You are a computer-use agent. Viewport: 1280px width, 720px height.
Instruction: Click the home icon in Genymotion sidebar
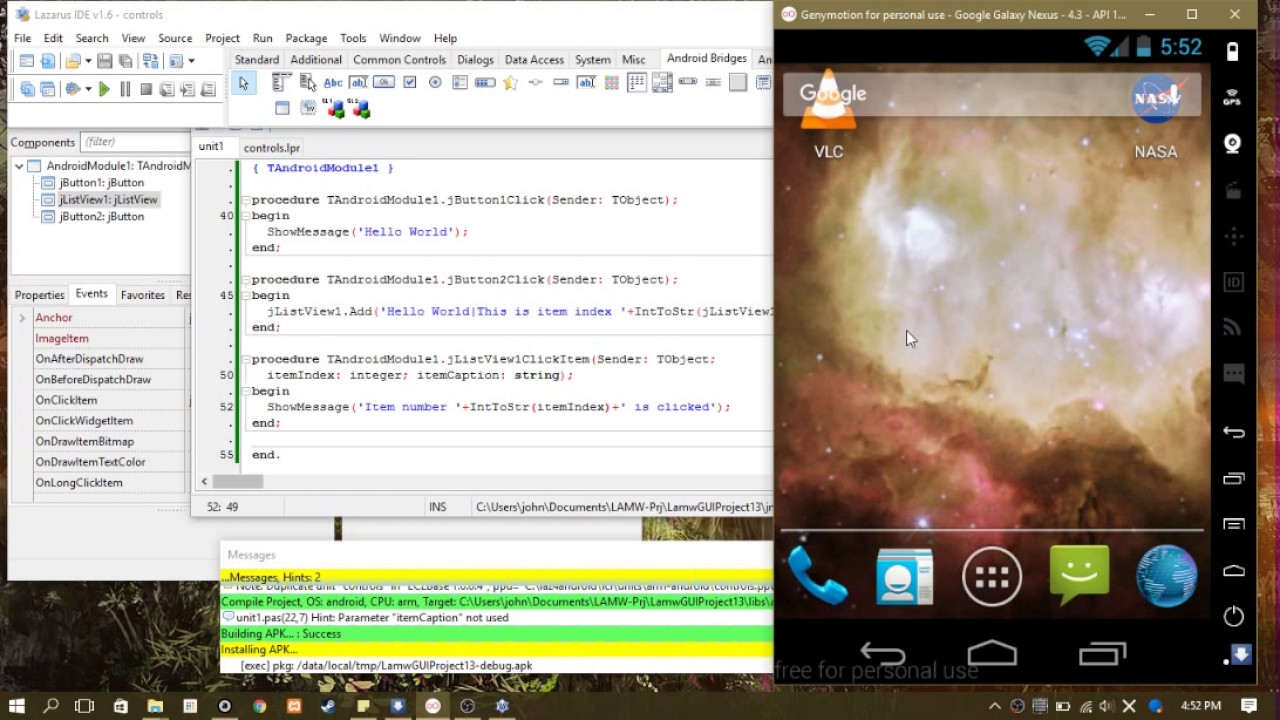pos(1233,570)
